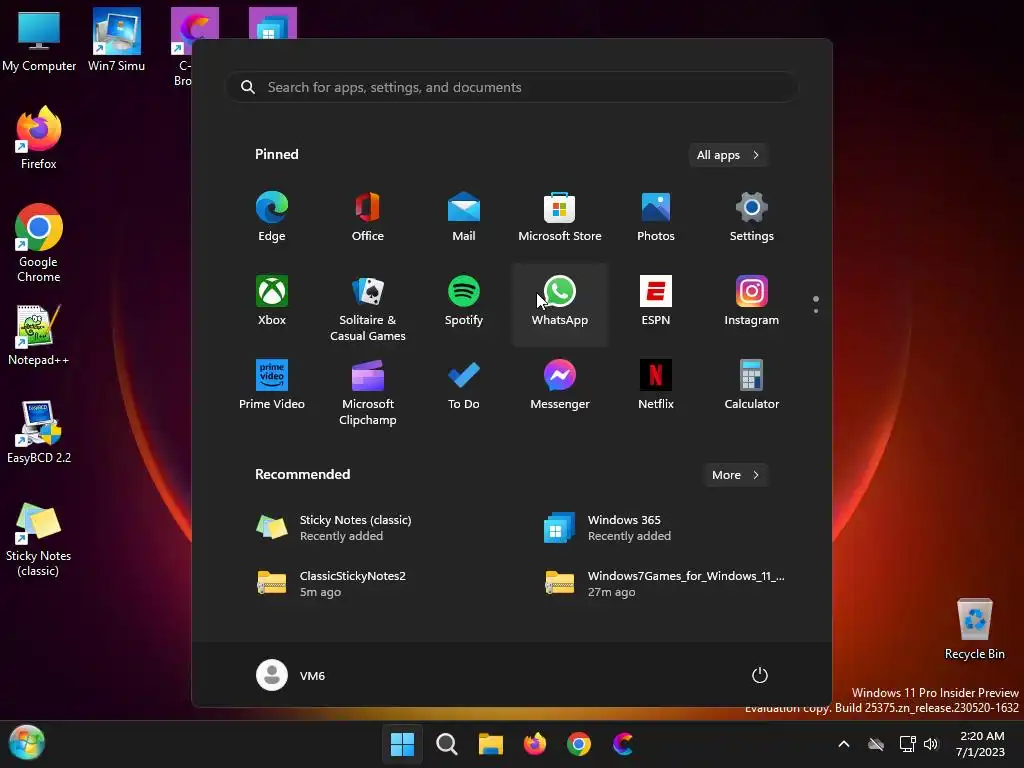
Task: Open the To Do app
Action: [464, 385]
